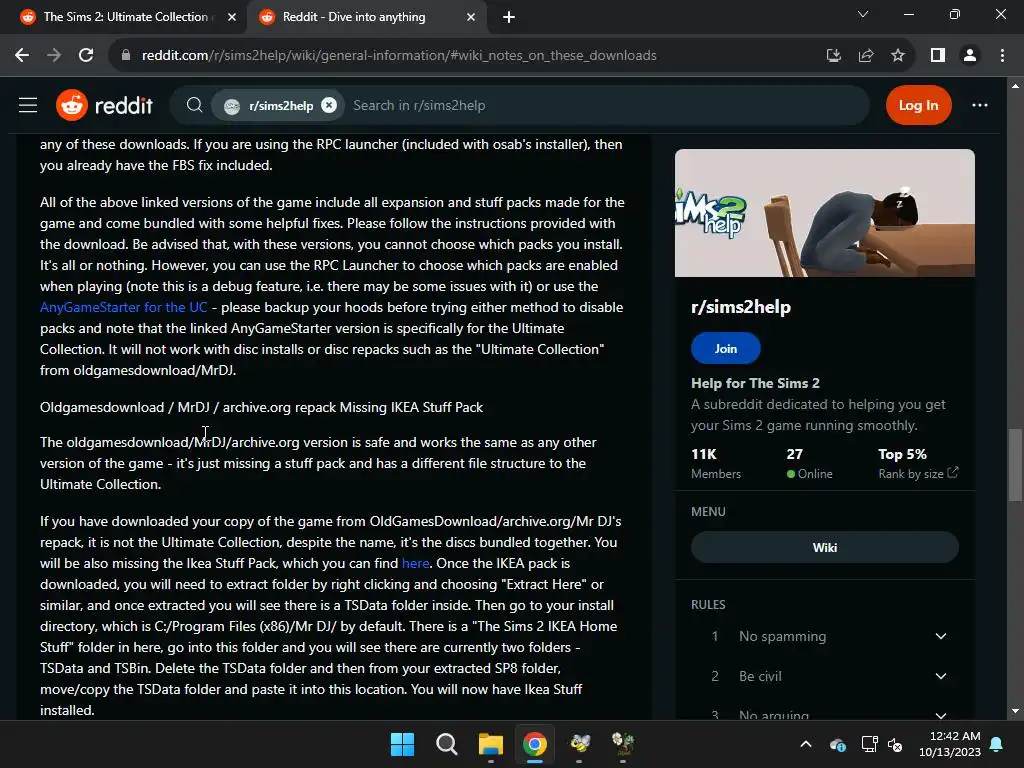Close Reddit Dive into anything tab
Screen dimensions: 1024x768
tap(471, 17)
